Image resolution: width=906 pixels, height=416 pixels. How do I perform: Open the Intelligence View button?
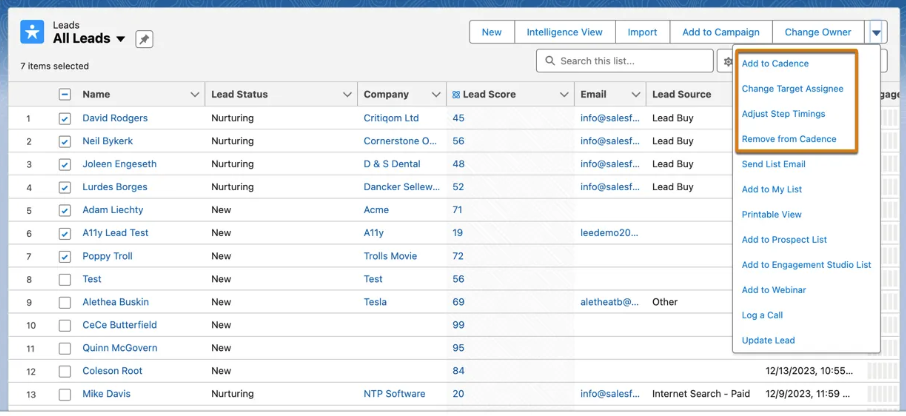click(x=564, y=32)
